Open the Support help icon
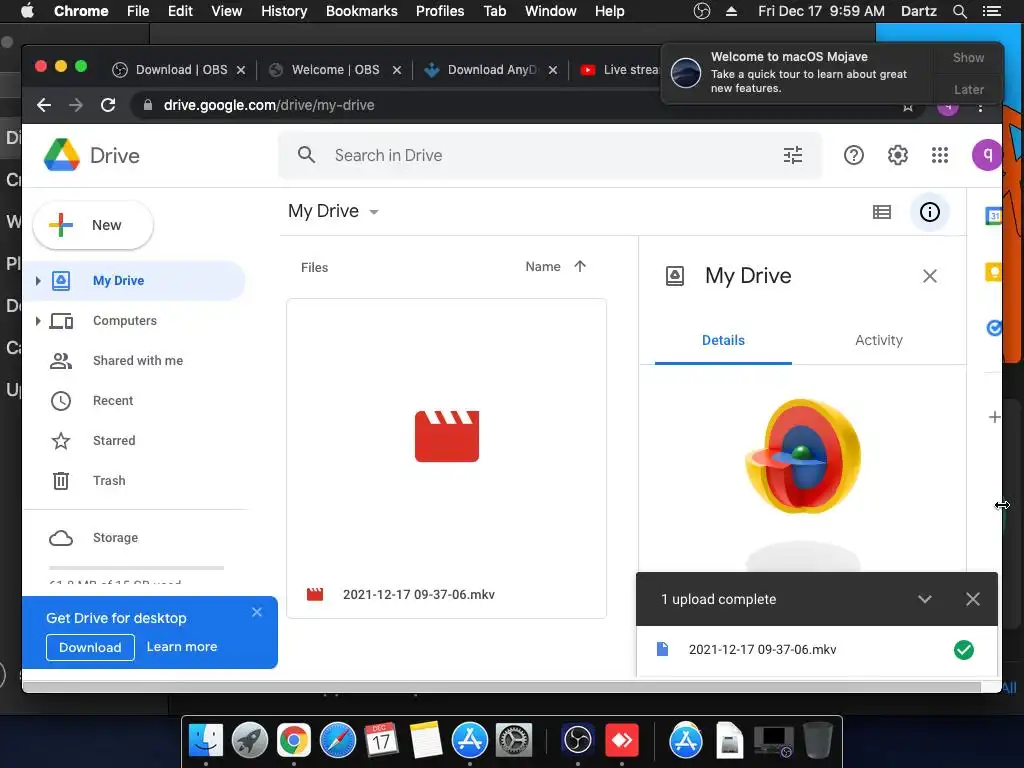 coord(854,155)
